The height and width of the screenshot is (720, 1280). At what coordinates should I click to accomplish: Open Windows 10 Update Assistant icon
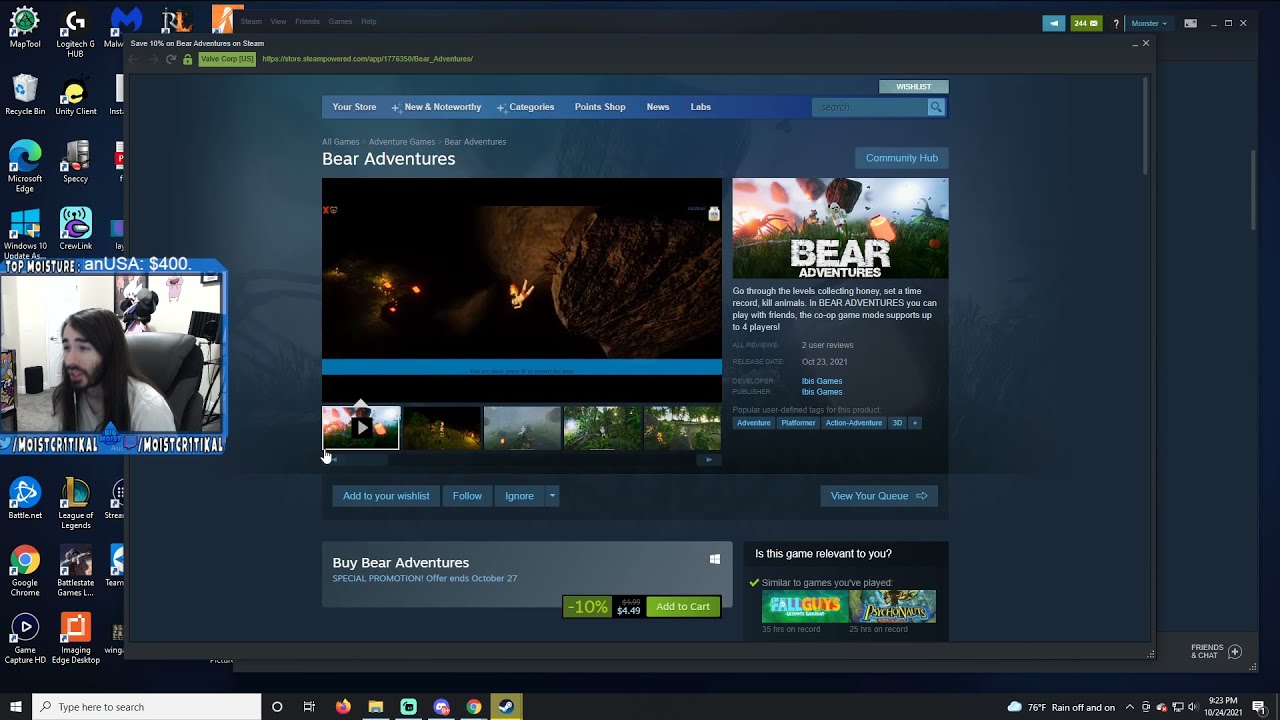(x=25, y=234)
